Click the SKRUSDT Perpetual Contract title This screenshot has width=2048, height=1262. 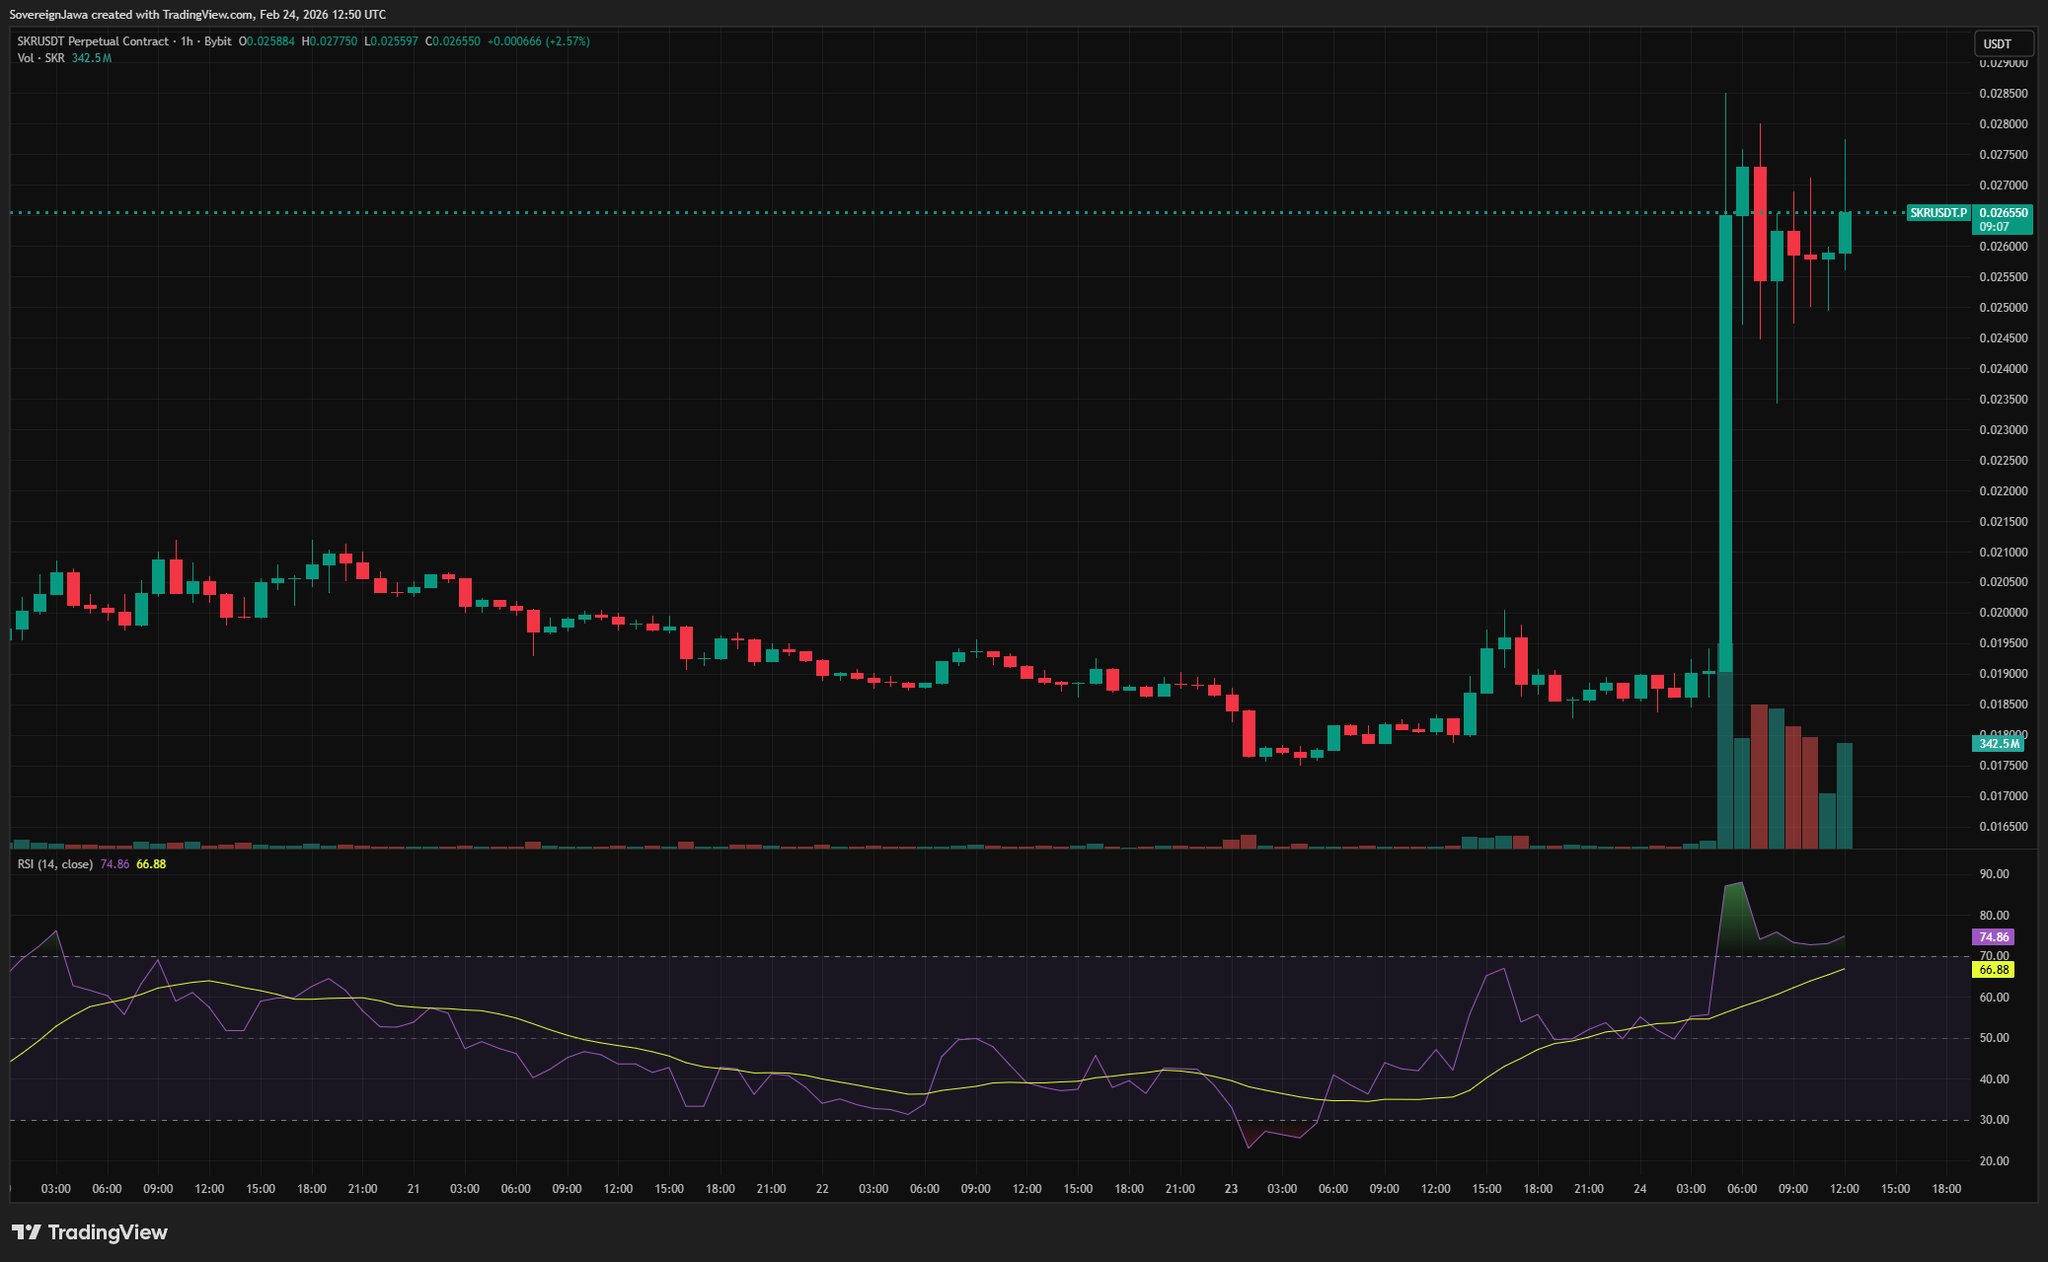pyautogui.click(x=92, y=41)
